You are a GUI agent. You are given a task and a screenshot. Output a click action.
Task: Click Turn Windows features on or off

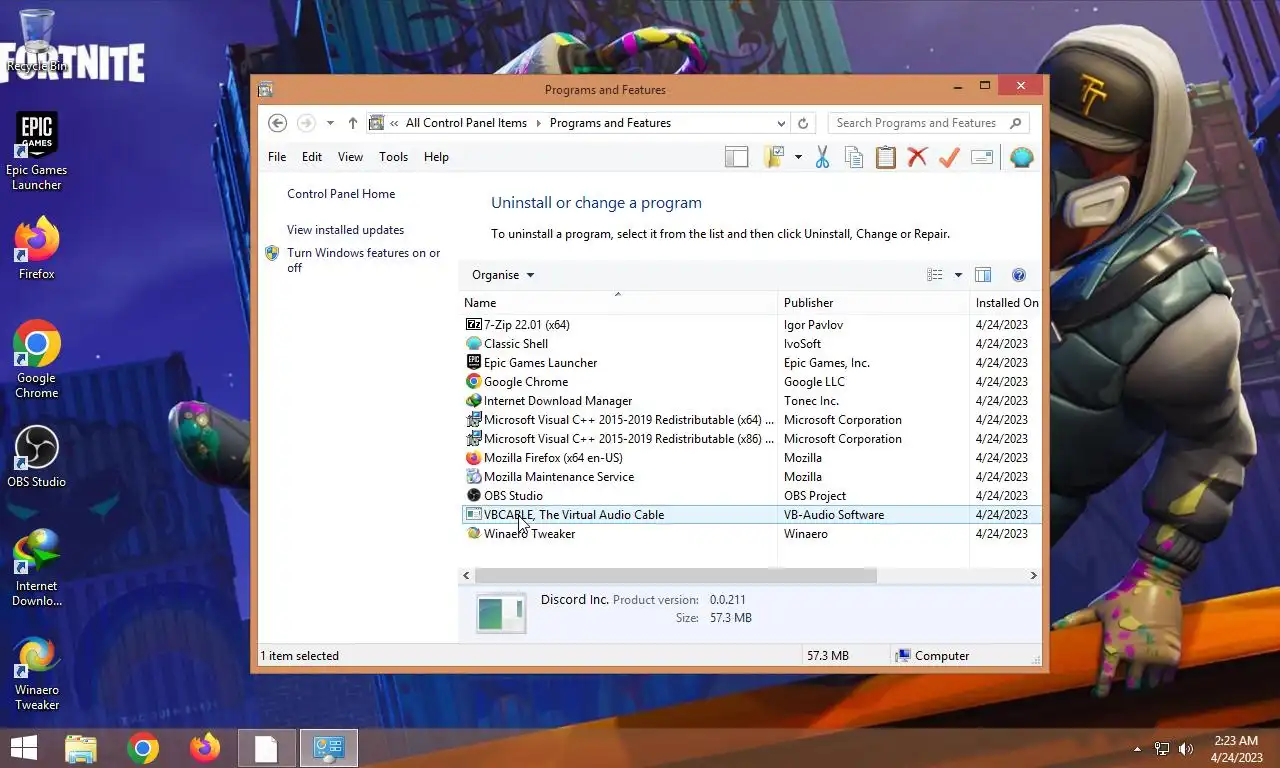coord(363,260)
